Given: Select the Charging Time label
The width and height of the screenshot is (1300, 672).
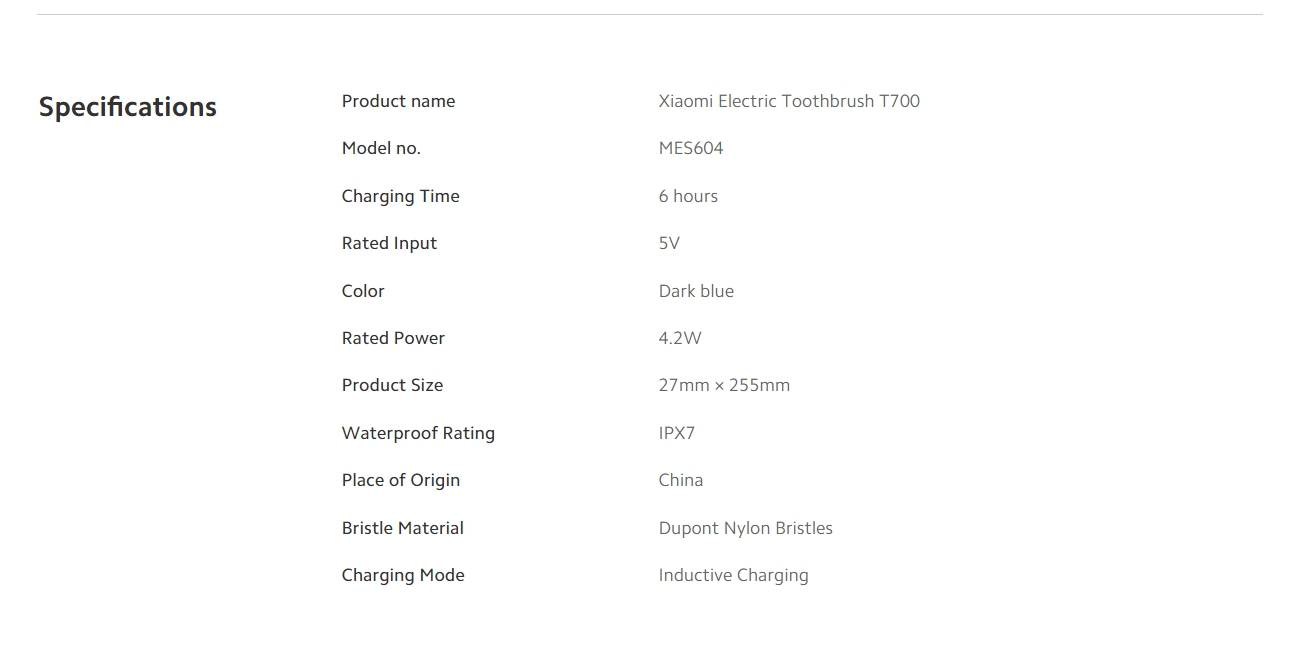Looking at the screenshot, I should coord(401,196).
